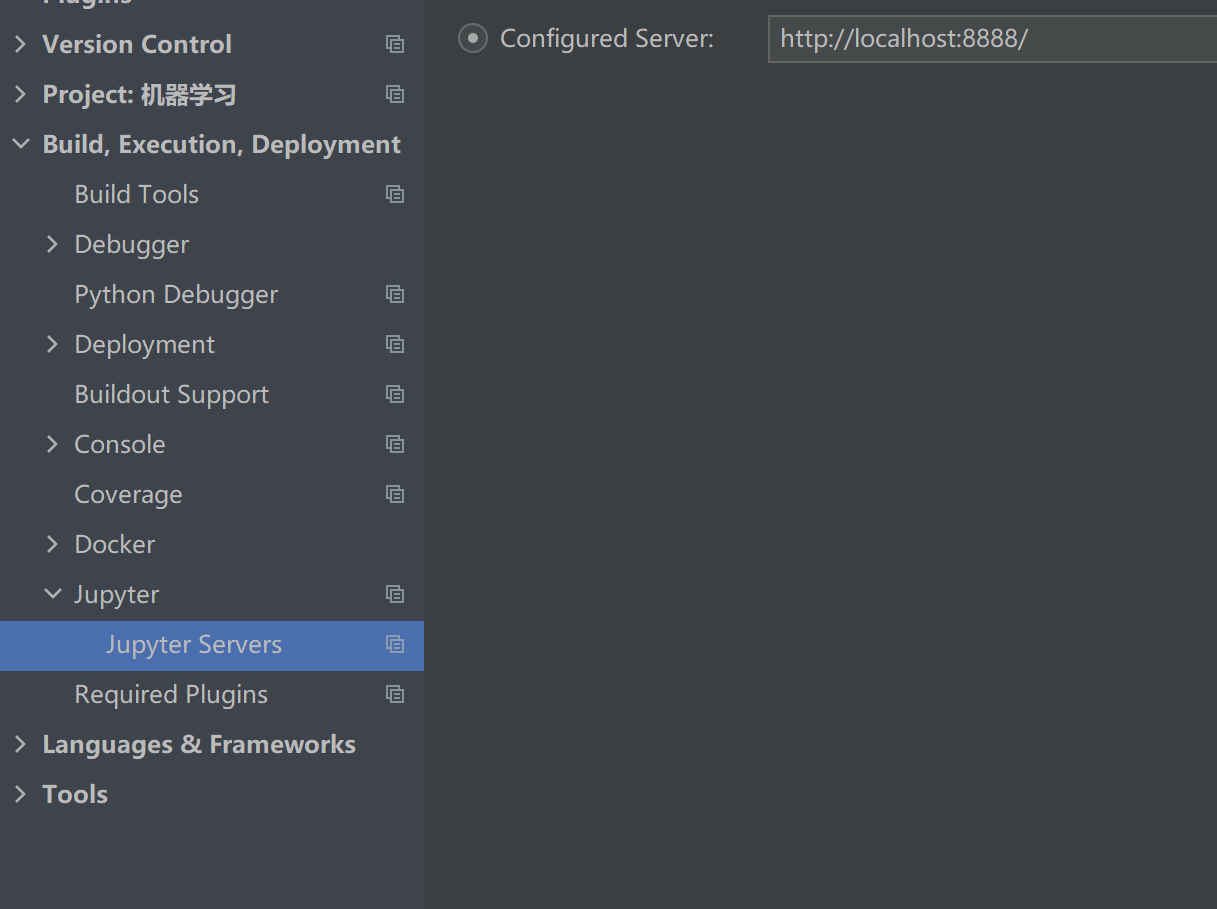Viewport: 1217px width, 909px height.
Task: Expand the Docker settings node
Action: 52,544
